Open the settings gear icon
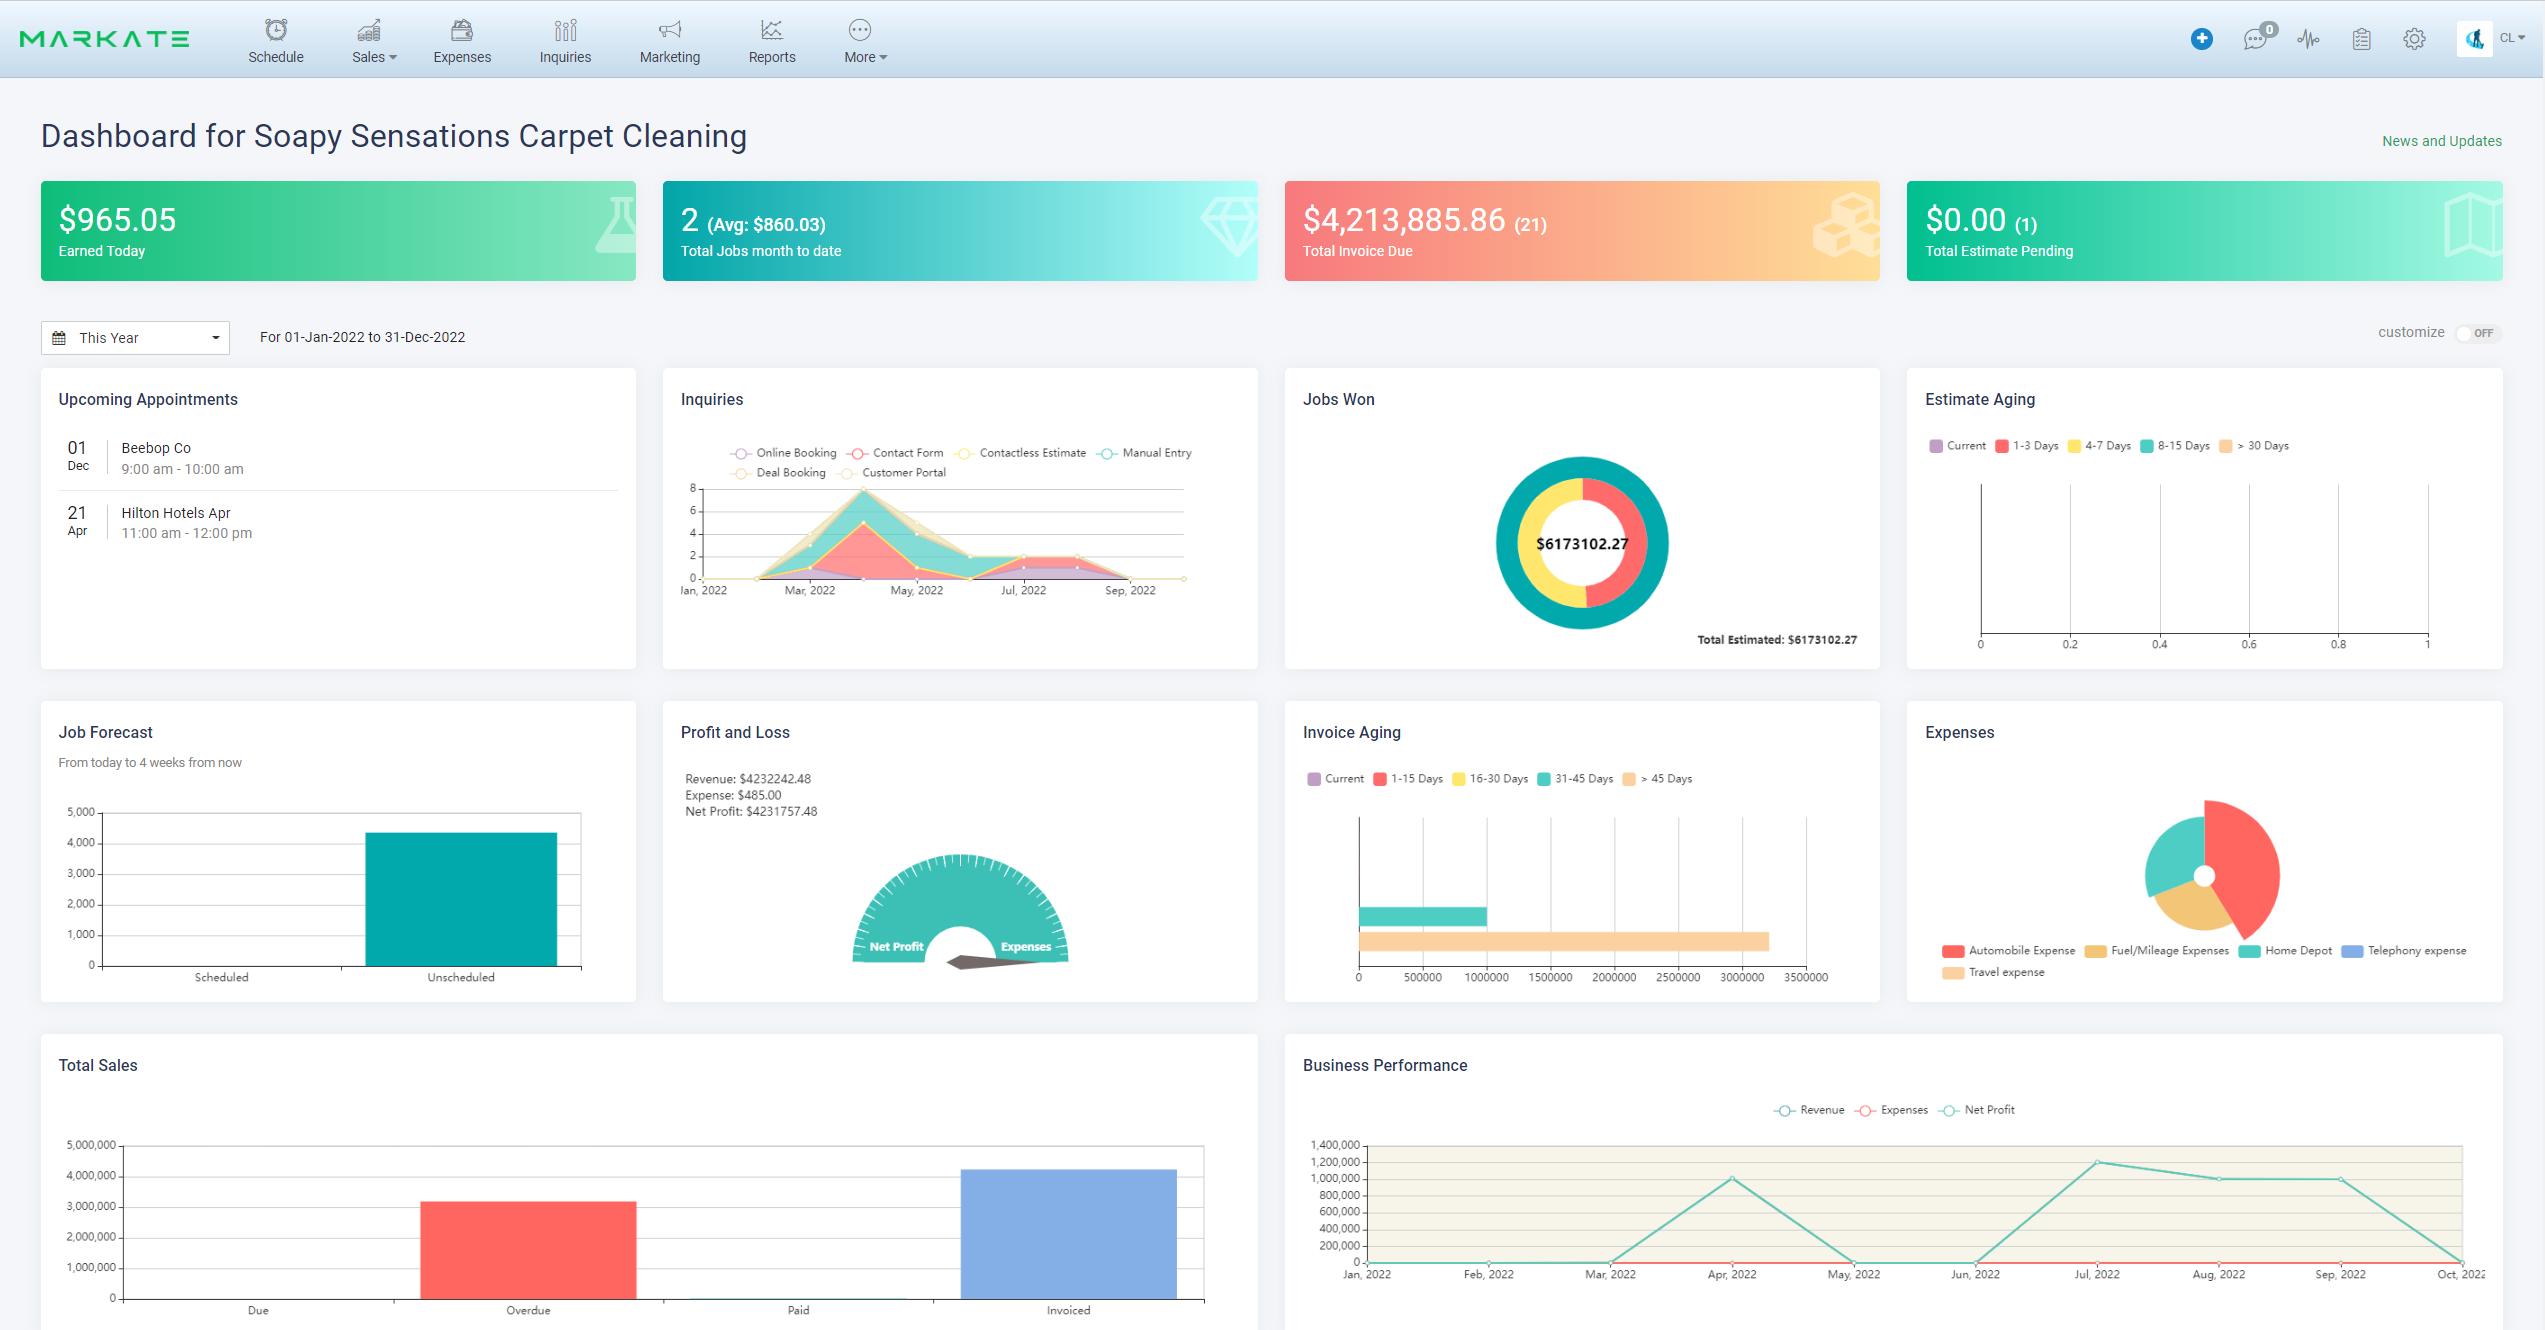The height and width of the screenshot is (1330, 2545). (x=2414, y=39)
